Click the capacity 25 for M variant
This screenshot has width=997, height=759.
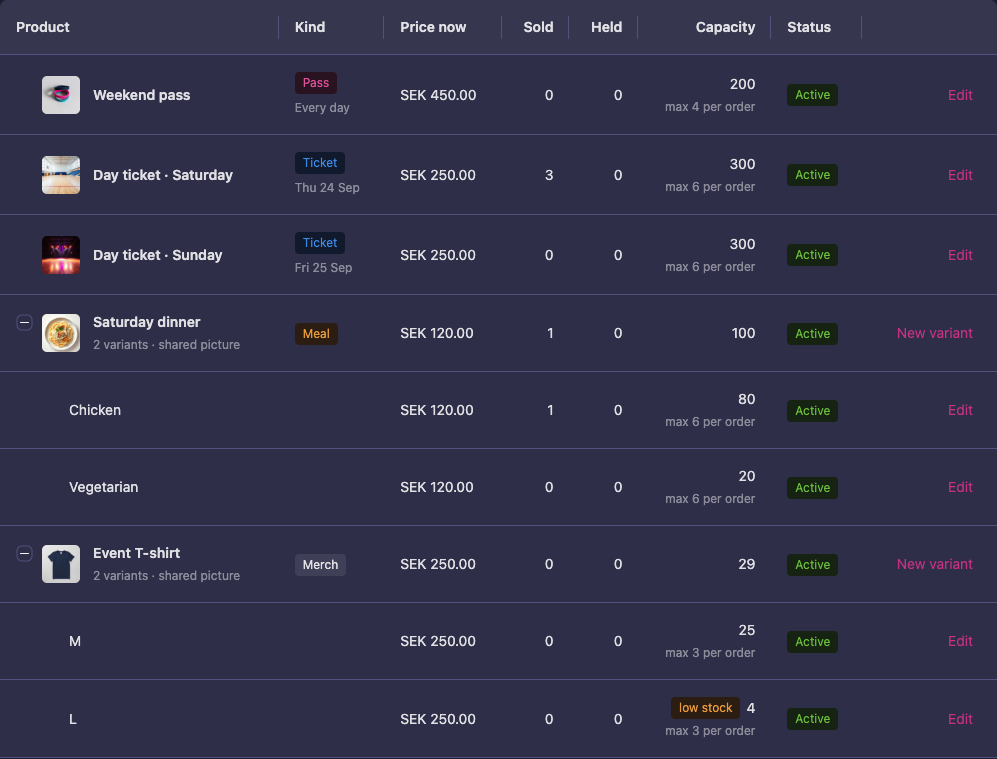tap(746, 630)
